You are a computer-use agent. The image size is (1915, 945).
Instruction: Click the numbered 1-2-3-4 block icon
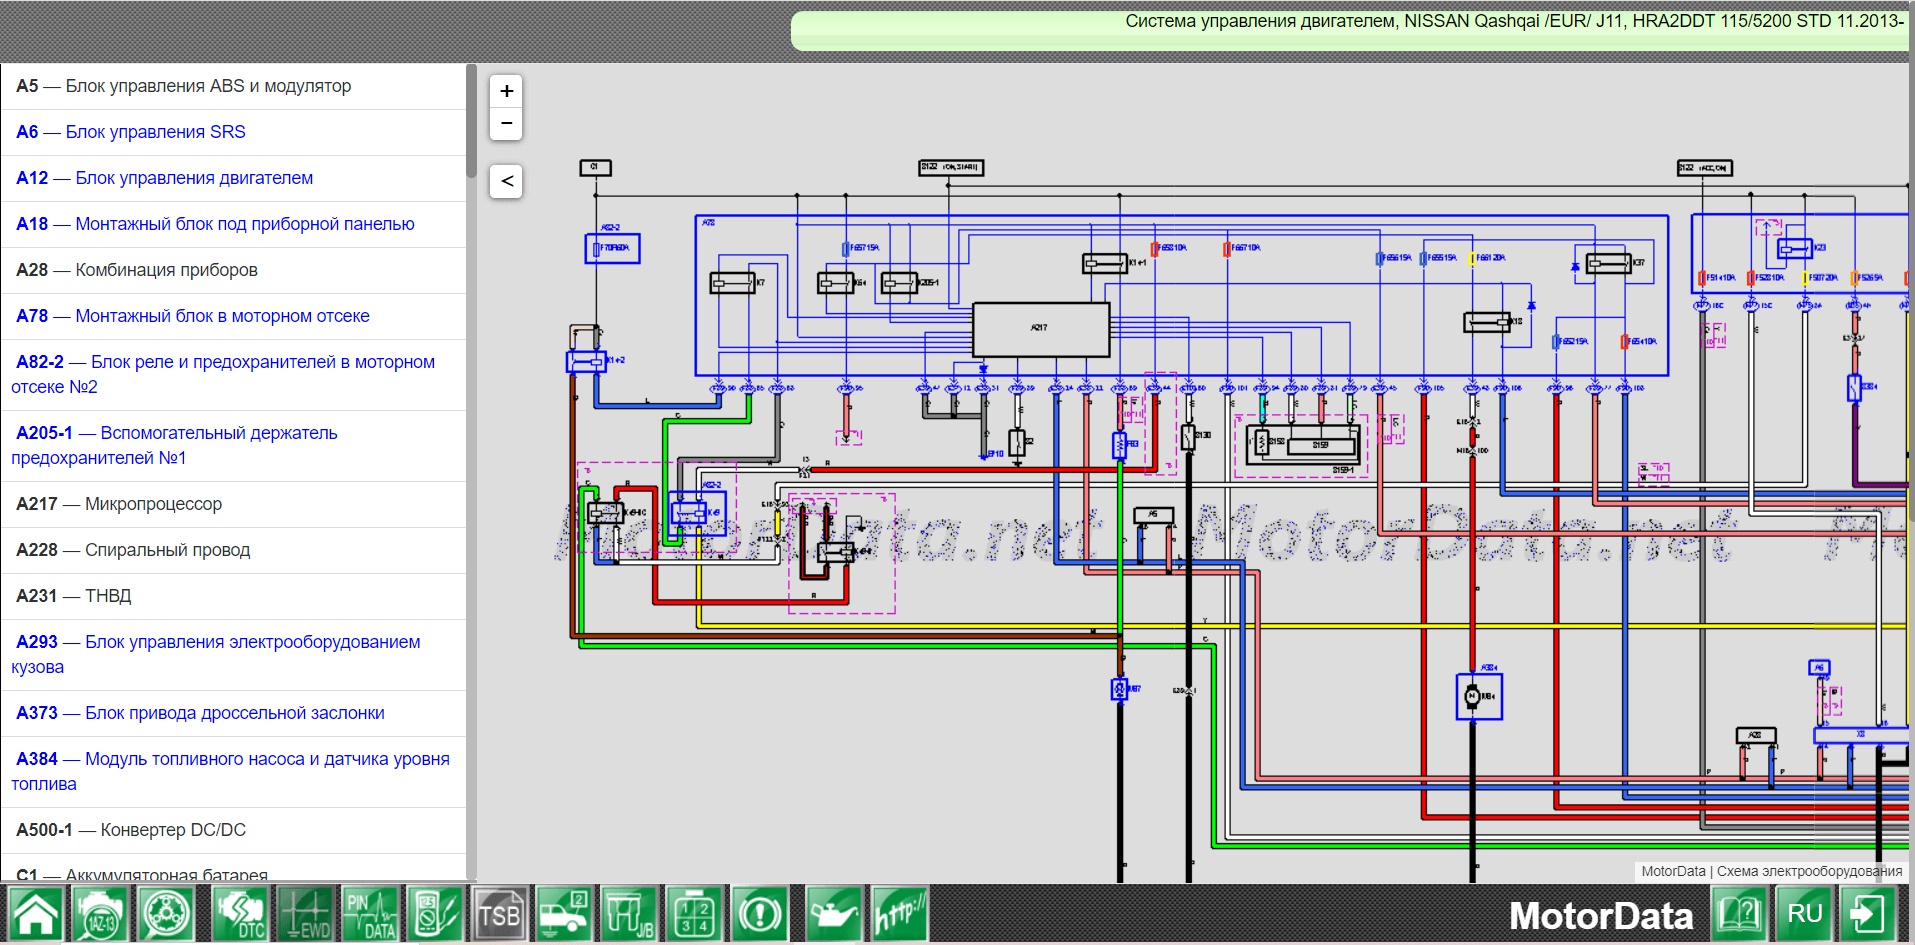[694, 914]
